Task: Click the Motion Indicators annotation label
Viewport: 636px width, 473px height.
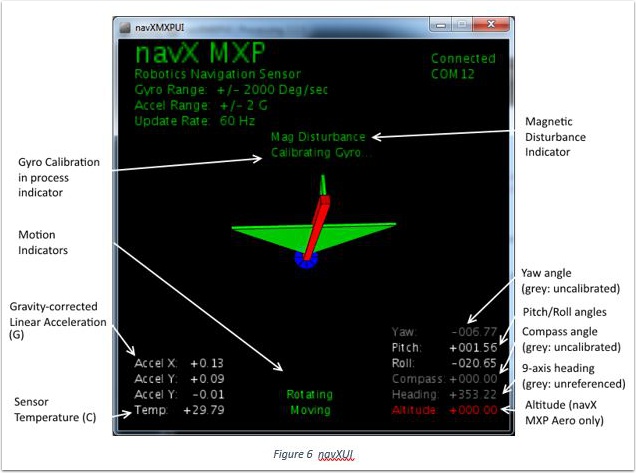Action: pos(43,242)
